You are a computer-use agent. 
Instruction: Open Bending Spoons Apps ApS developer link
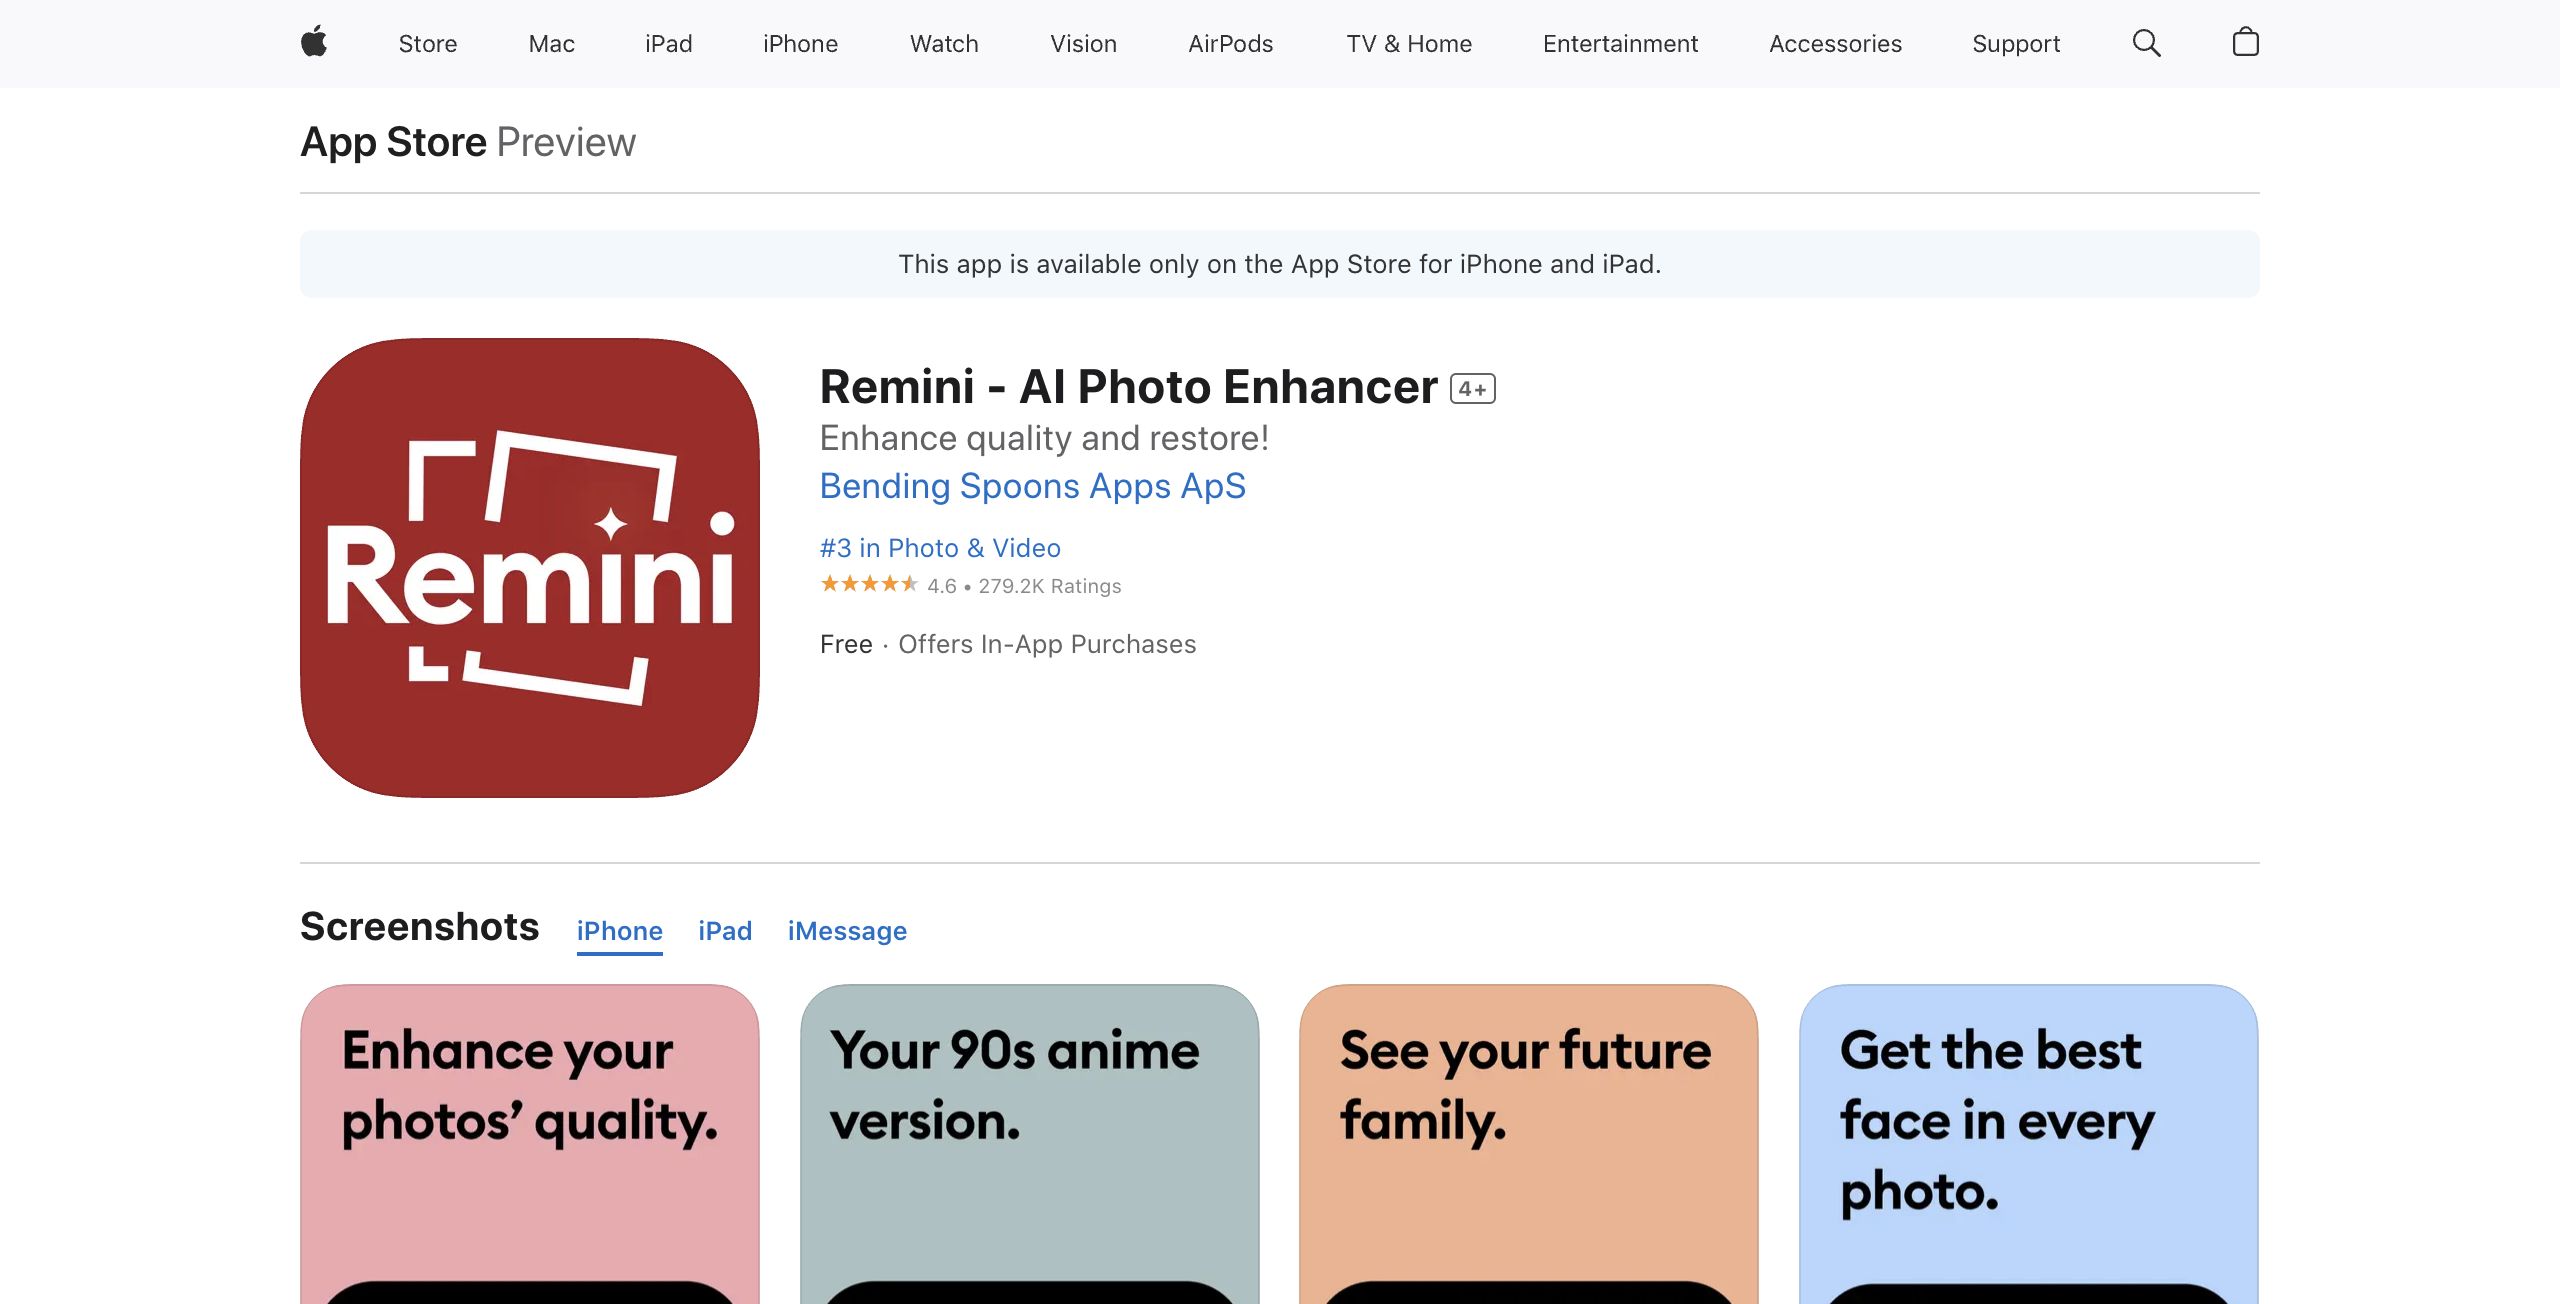(x=1033, y=486)
